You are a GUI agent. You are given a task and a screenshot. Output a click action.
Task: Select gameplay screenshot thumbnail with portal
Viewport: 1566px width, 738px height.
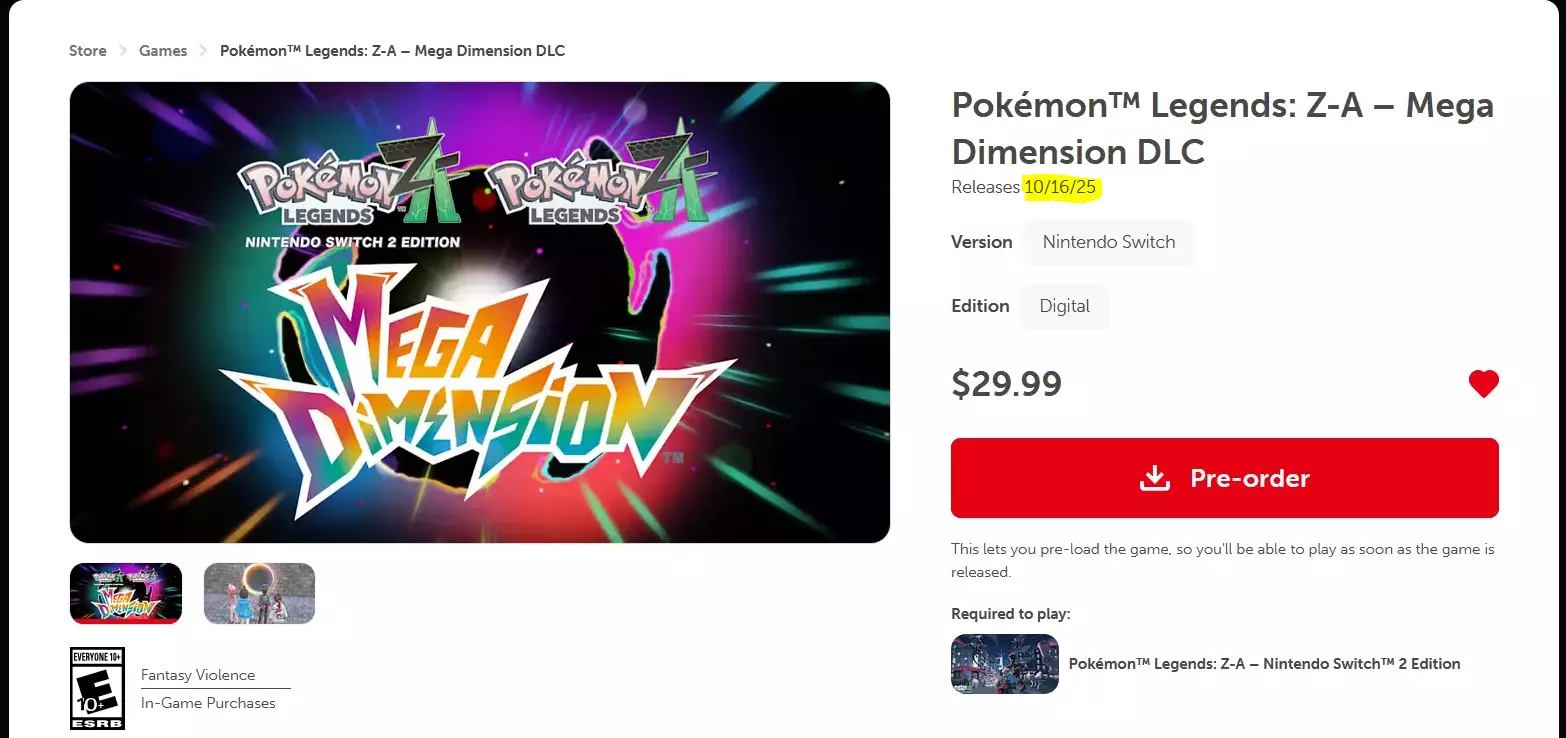click(259, 593)
